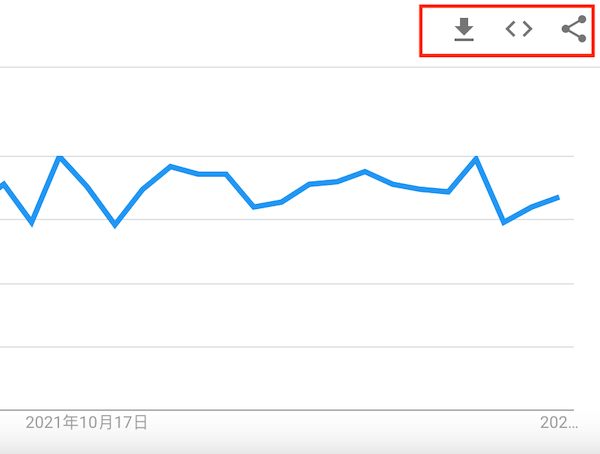
Task: Click the 2021年10月17日 date label
Action: (86, 423)
